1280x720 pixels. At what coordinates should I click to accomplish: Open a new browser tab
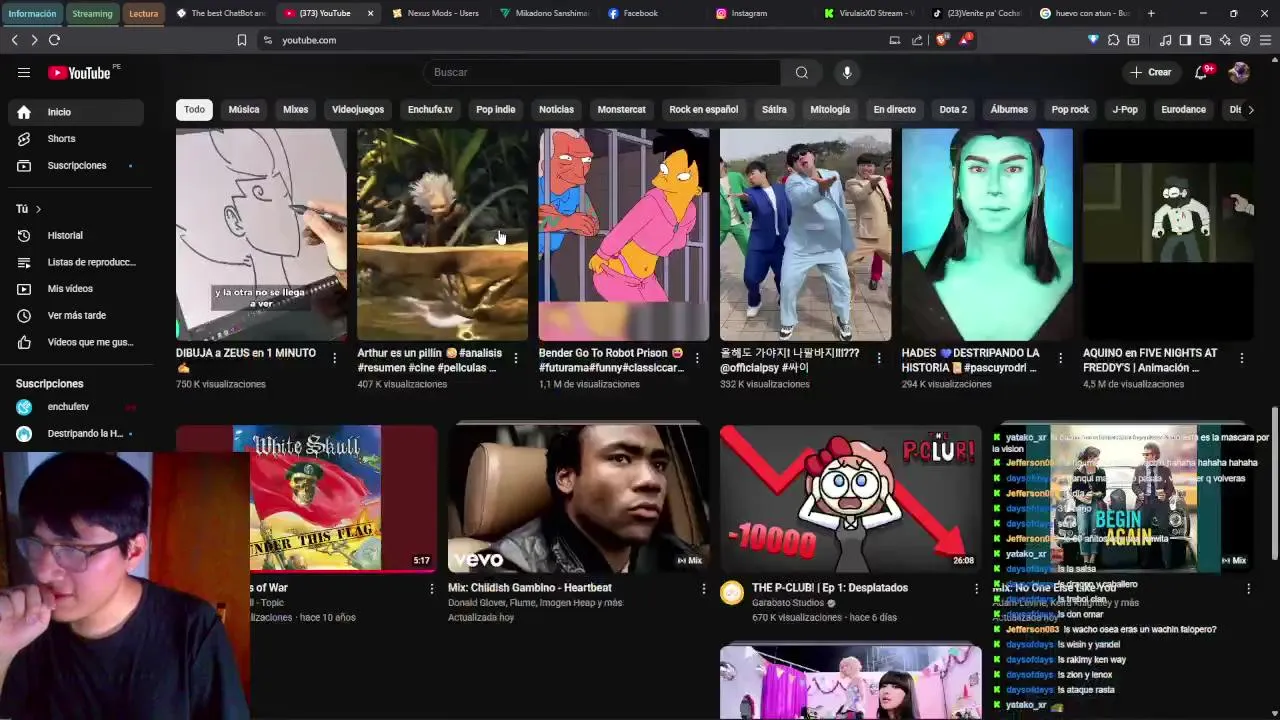(x=1151, y=13)
